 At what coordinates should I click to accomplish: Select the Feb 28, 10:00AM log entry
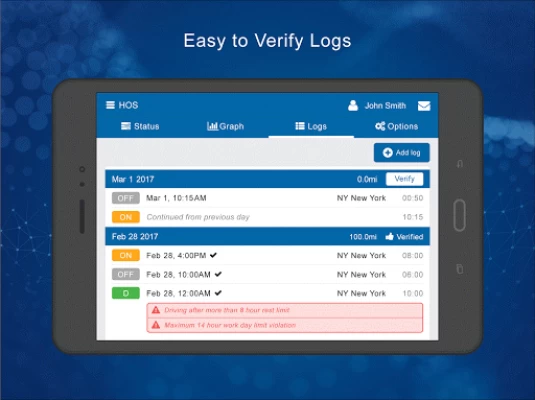pos(267,274)
